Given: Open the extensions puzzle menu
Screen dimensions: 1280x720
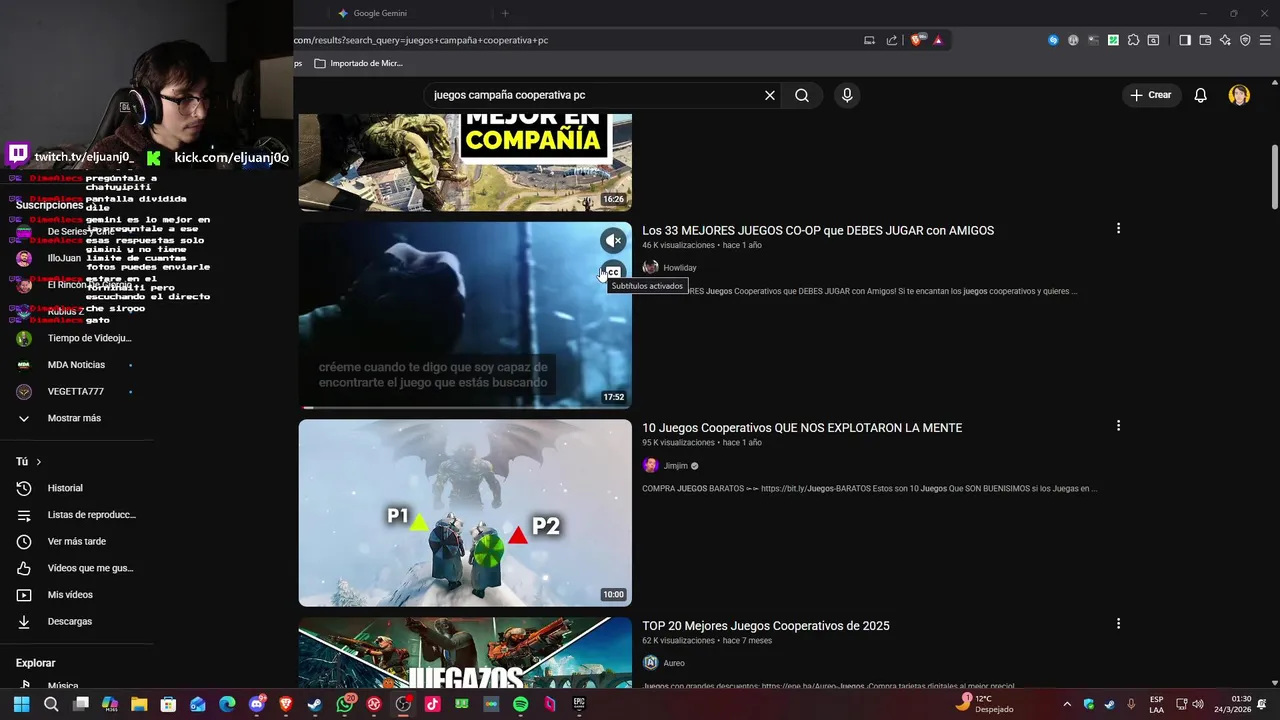Looking at the screenshot, I should click(1133, 40).
